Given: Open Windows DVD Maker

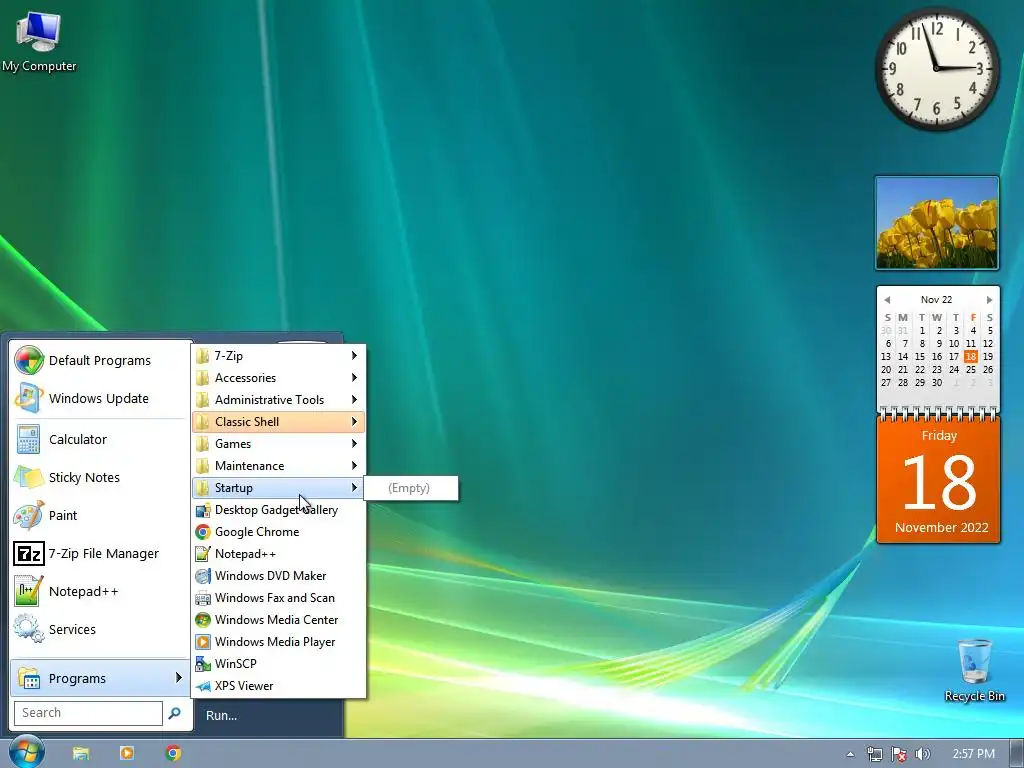Looking at the screenshot, I should click(x=278, y=576).
